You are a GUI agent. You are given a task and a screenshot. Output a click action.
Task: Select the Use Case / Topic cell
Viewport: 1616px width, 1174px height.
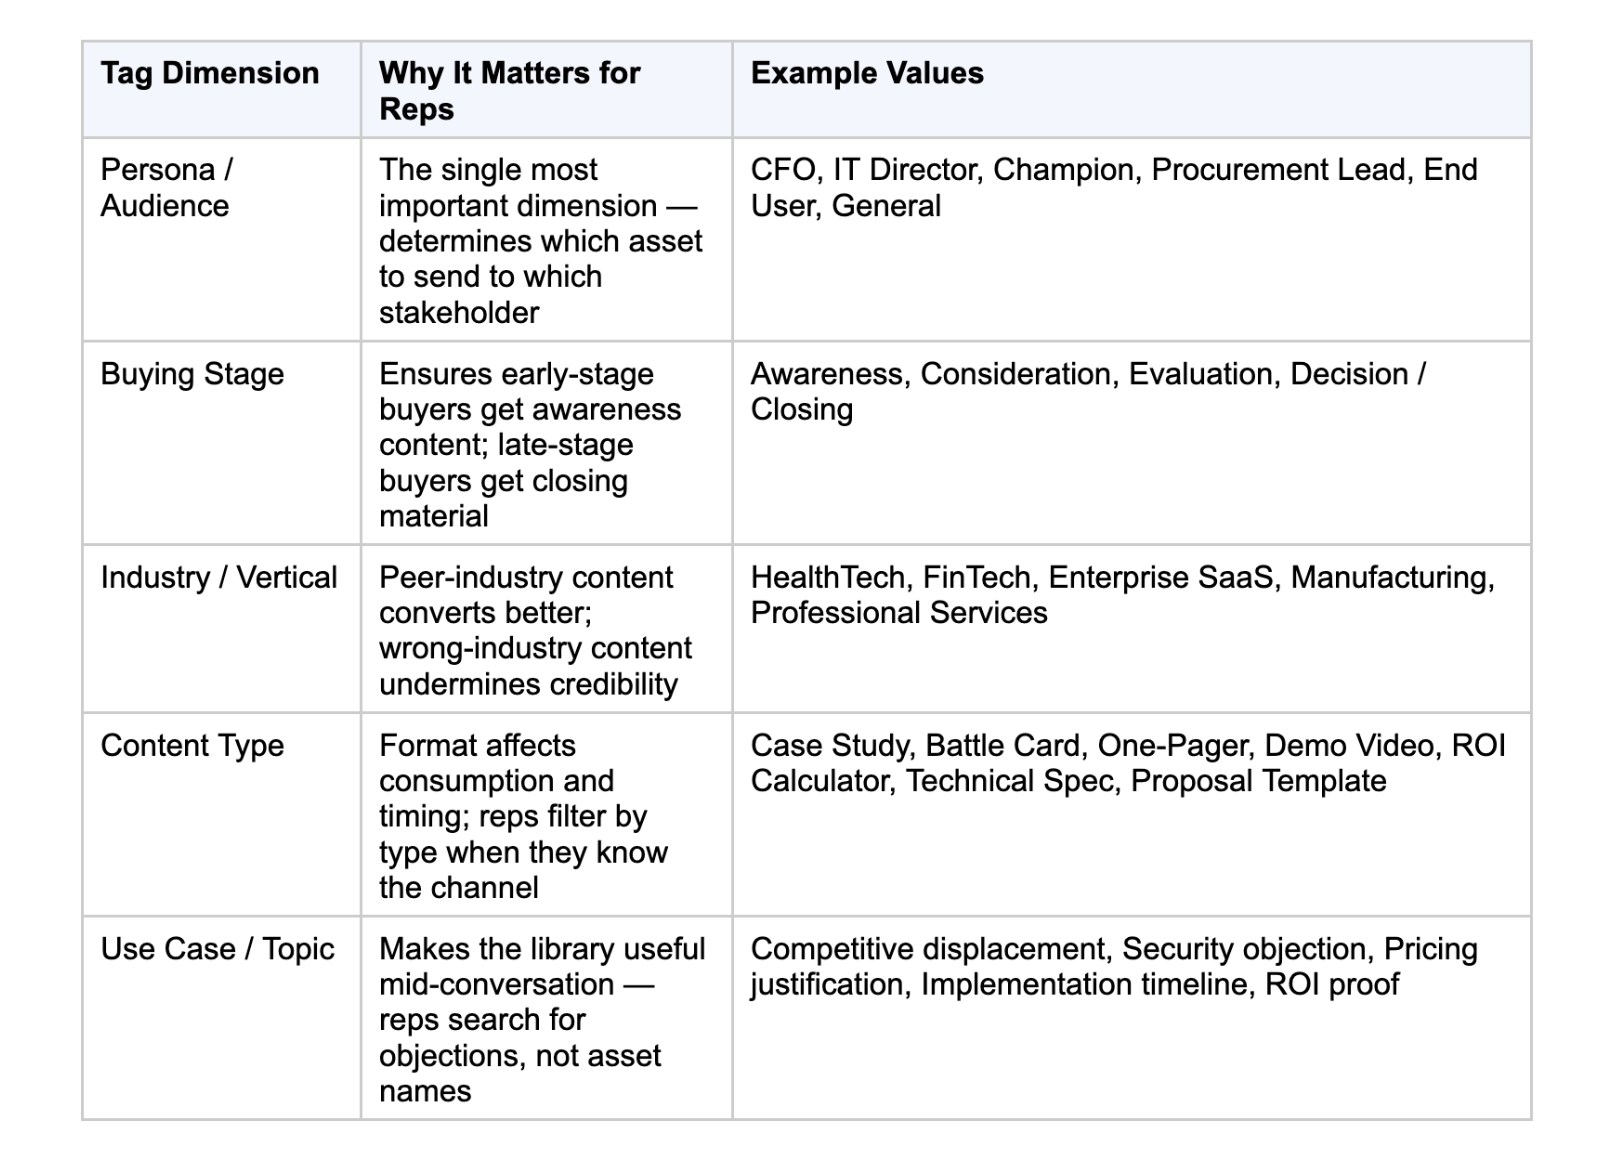pos(221,1018)
